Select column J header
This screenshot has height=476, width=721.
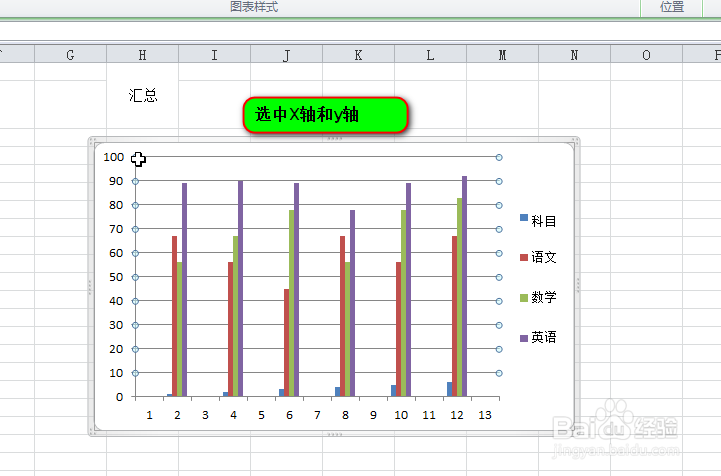(286, 55)
